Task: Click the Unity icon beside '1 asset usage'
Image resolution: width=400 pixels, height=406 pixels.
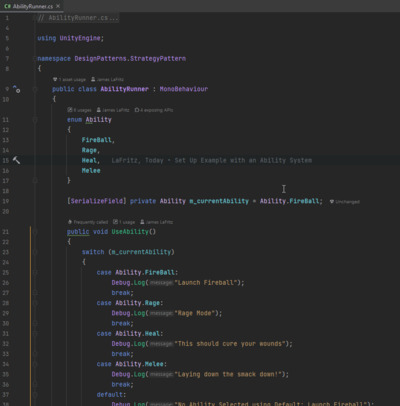Action: coord(55,79)
